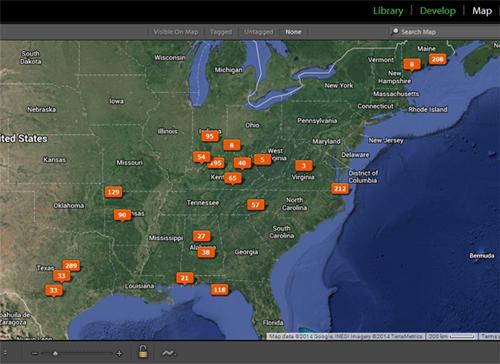Click the Search Map magnifier icon
Screen dimensions: 500x364
[x=395, y=31]
